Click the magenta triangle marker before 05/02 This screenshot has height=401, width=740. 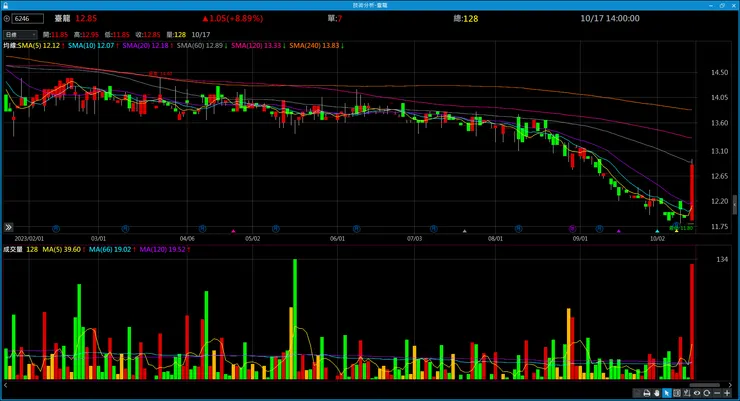(233, 231)
